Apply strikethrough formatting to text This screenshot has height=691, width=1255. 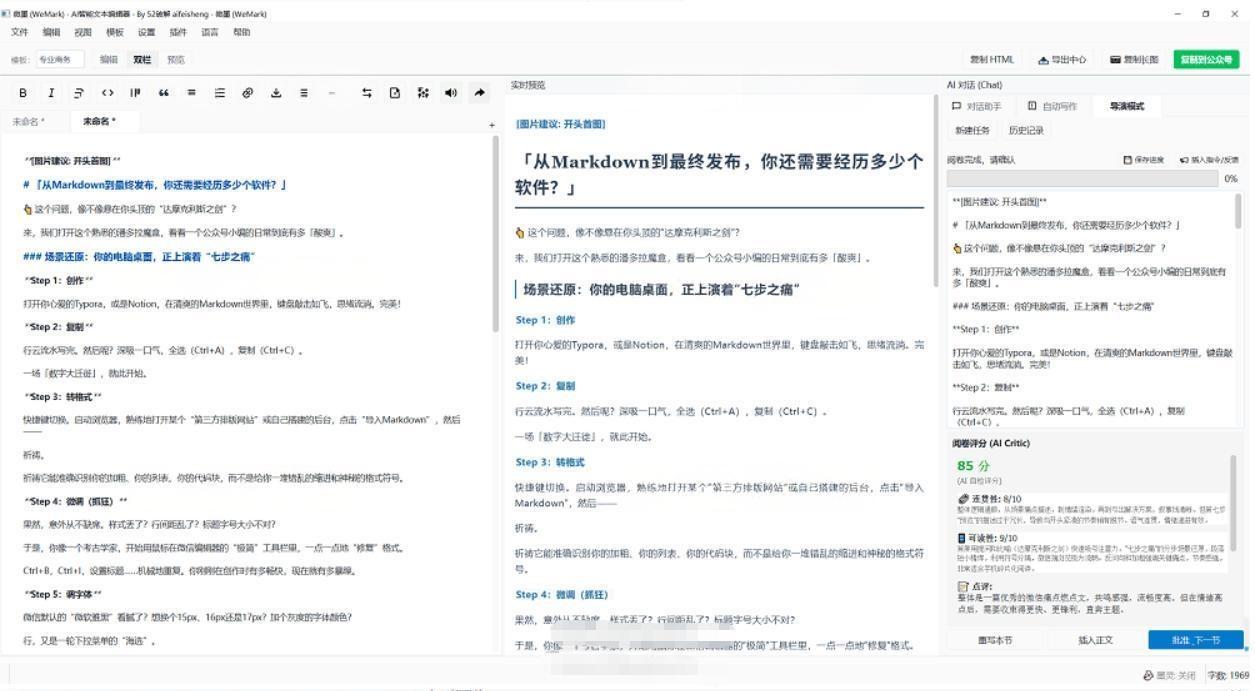(79, 92)
